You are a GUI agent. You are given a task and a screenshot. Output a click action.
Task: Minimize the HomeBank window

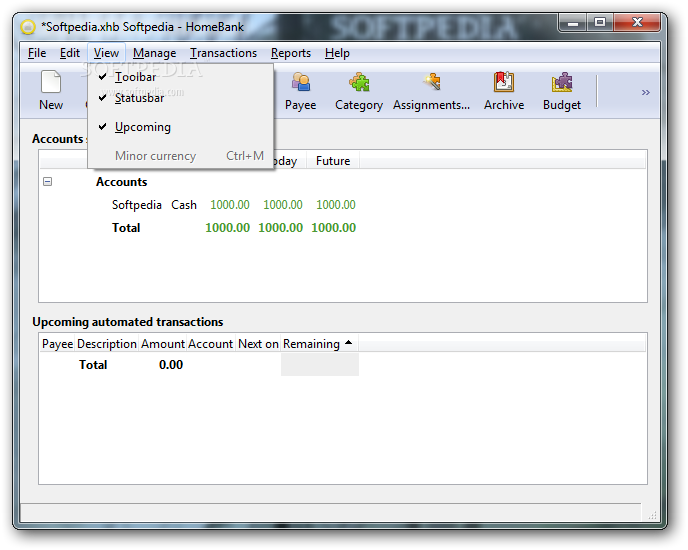(573, 23)
